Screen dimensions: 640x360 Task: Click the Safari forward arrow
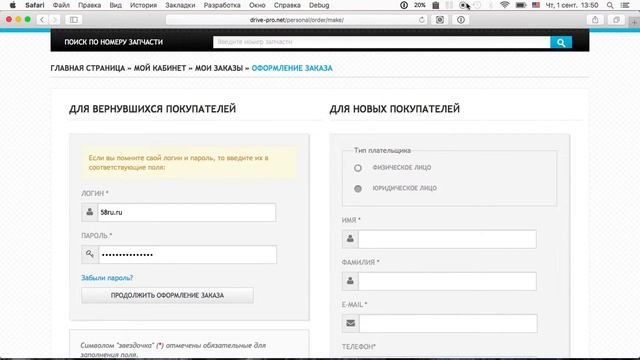54,20
